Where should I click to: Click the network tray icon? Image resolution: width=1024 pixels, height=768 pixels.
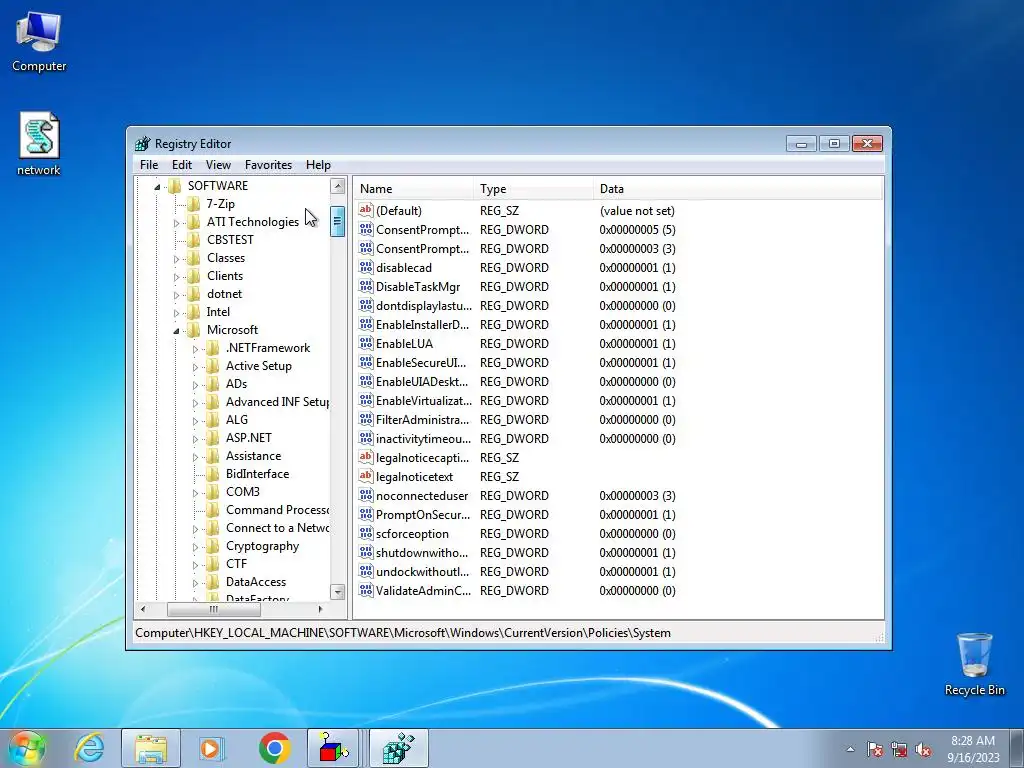tap(899, 750)
